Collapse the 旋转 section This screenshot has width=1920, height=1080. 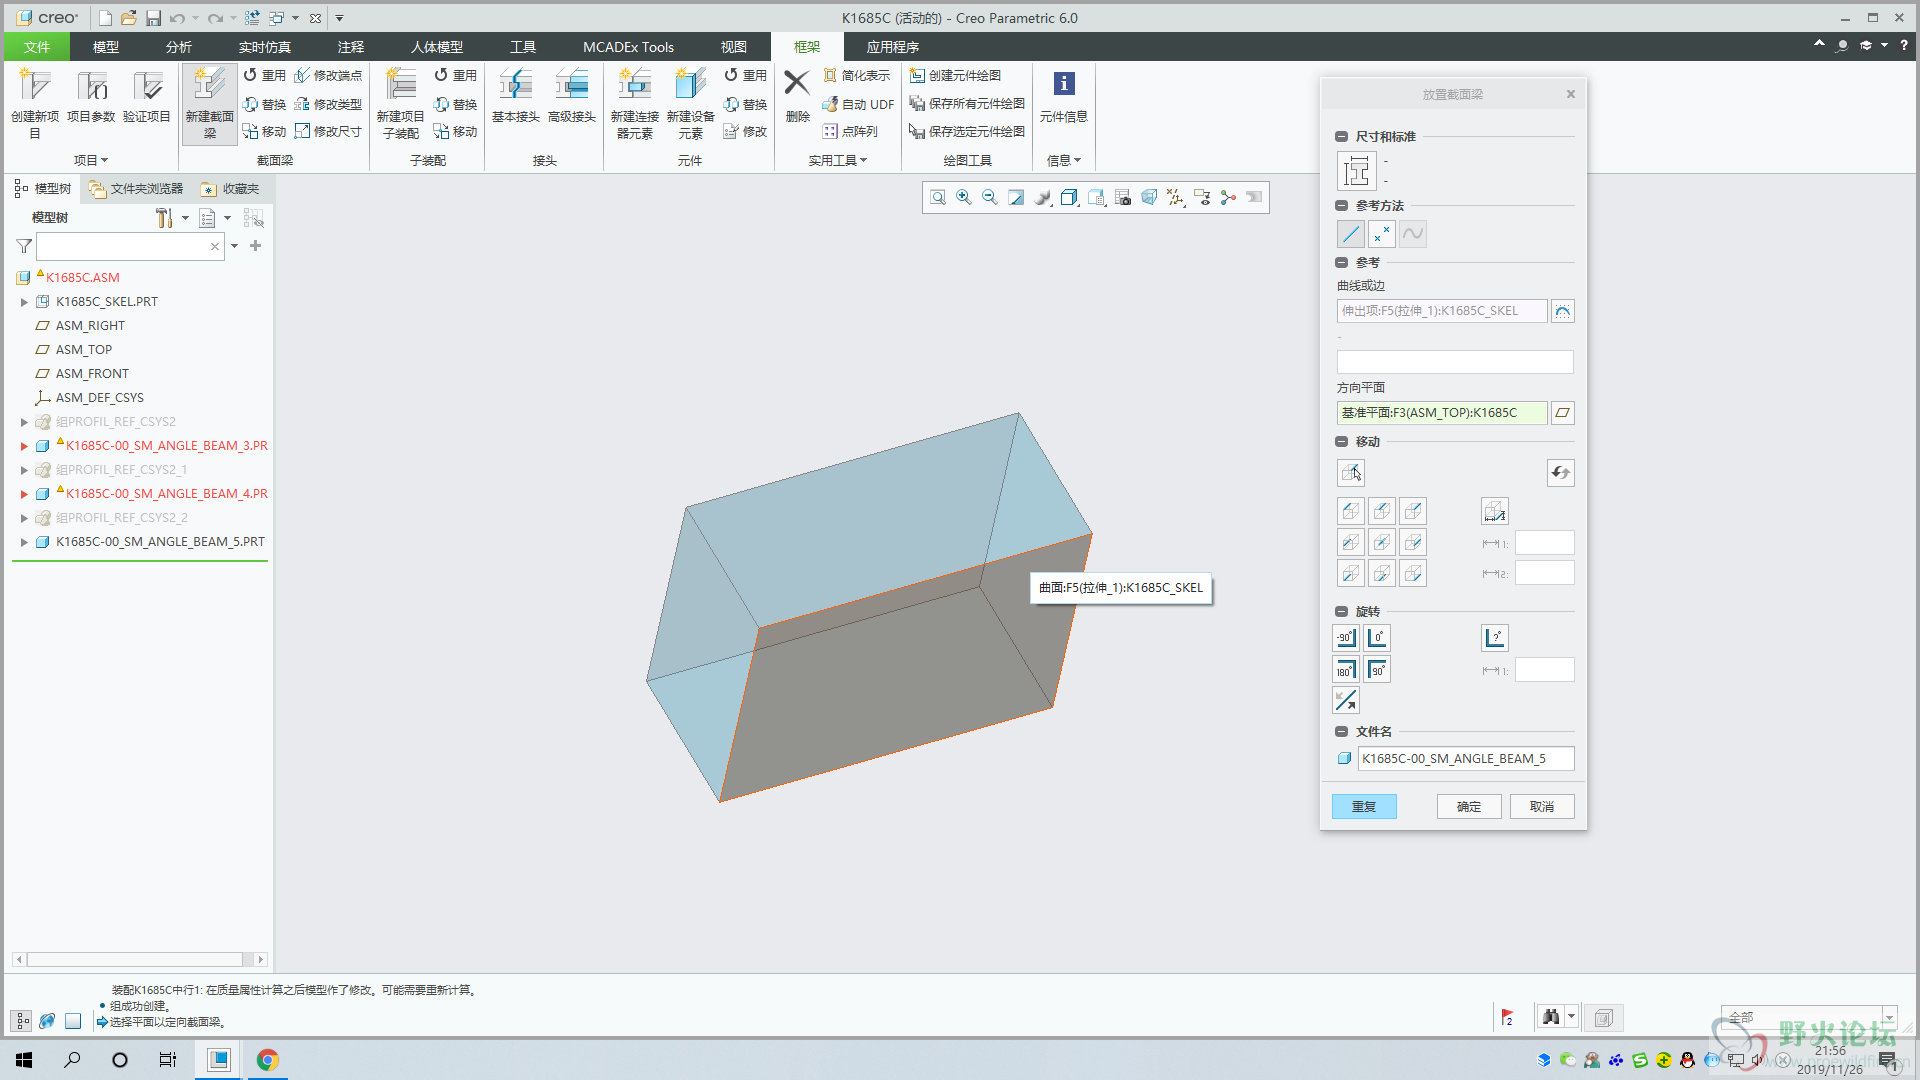click(1341, 612)
